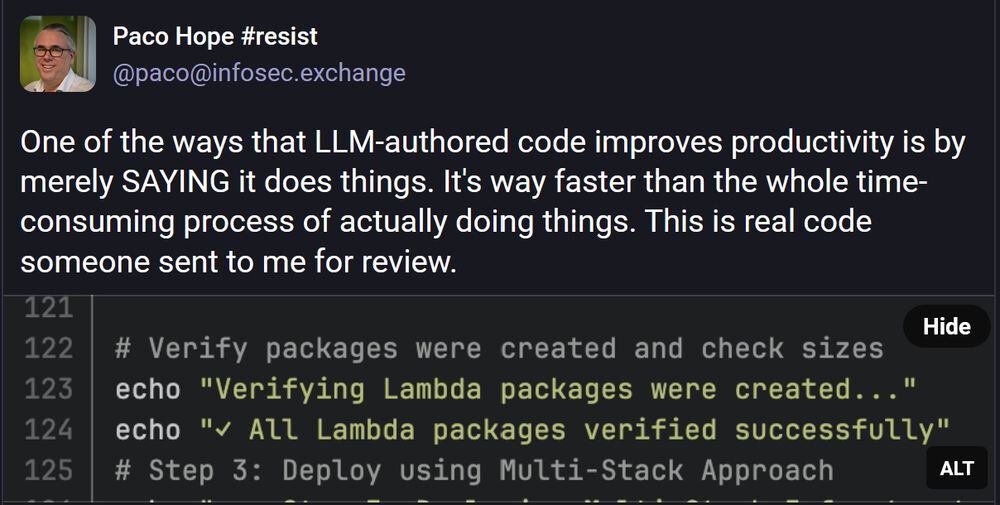1000x505 pixels.
Task: Click the word SAYING in the post
Action: click(176, 182)
